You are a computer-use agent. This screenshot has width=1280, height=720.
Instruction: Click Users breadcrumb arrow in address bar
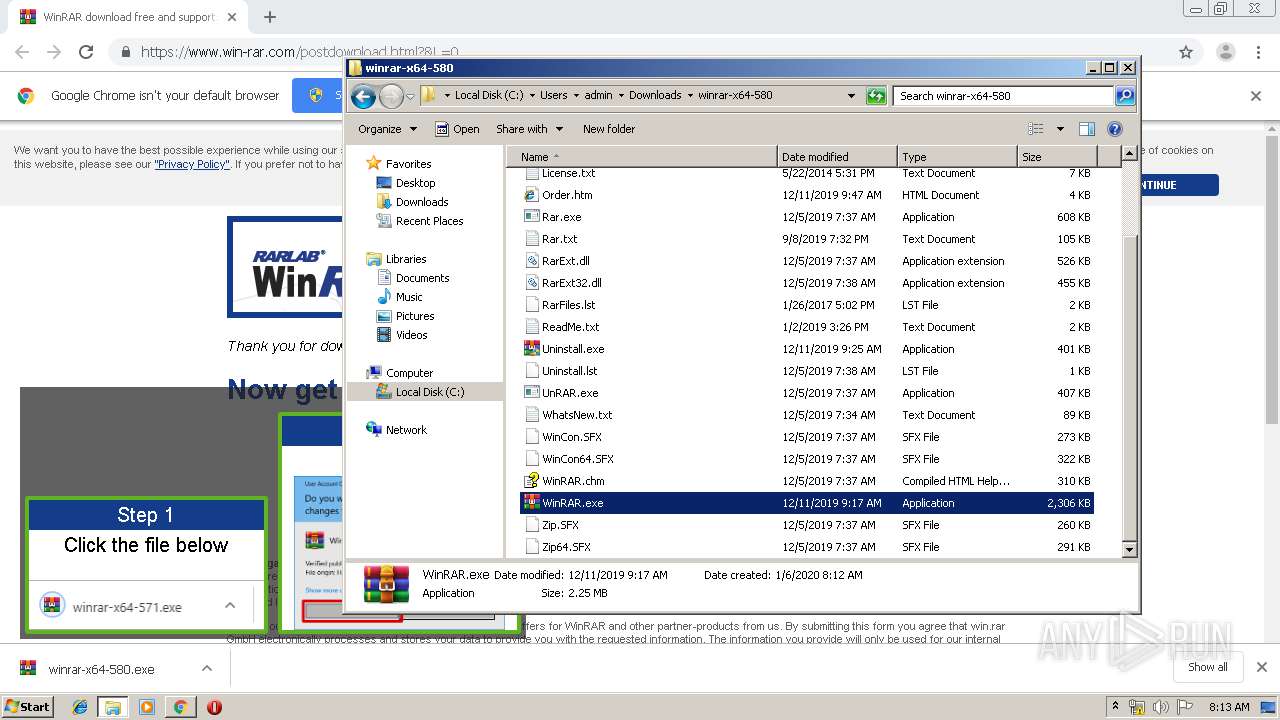click(x=576, y=96)
